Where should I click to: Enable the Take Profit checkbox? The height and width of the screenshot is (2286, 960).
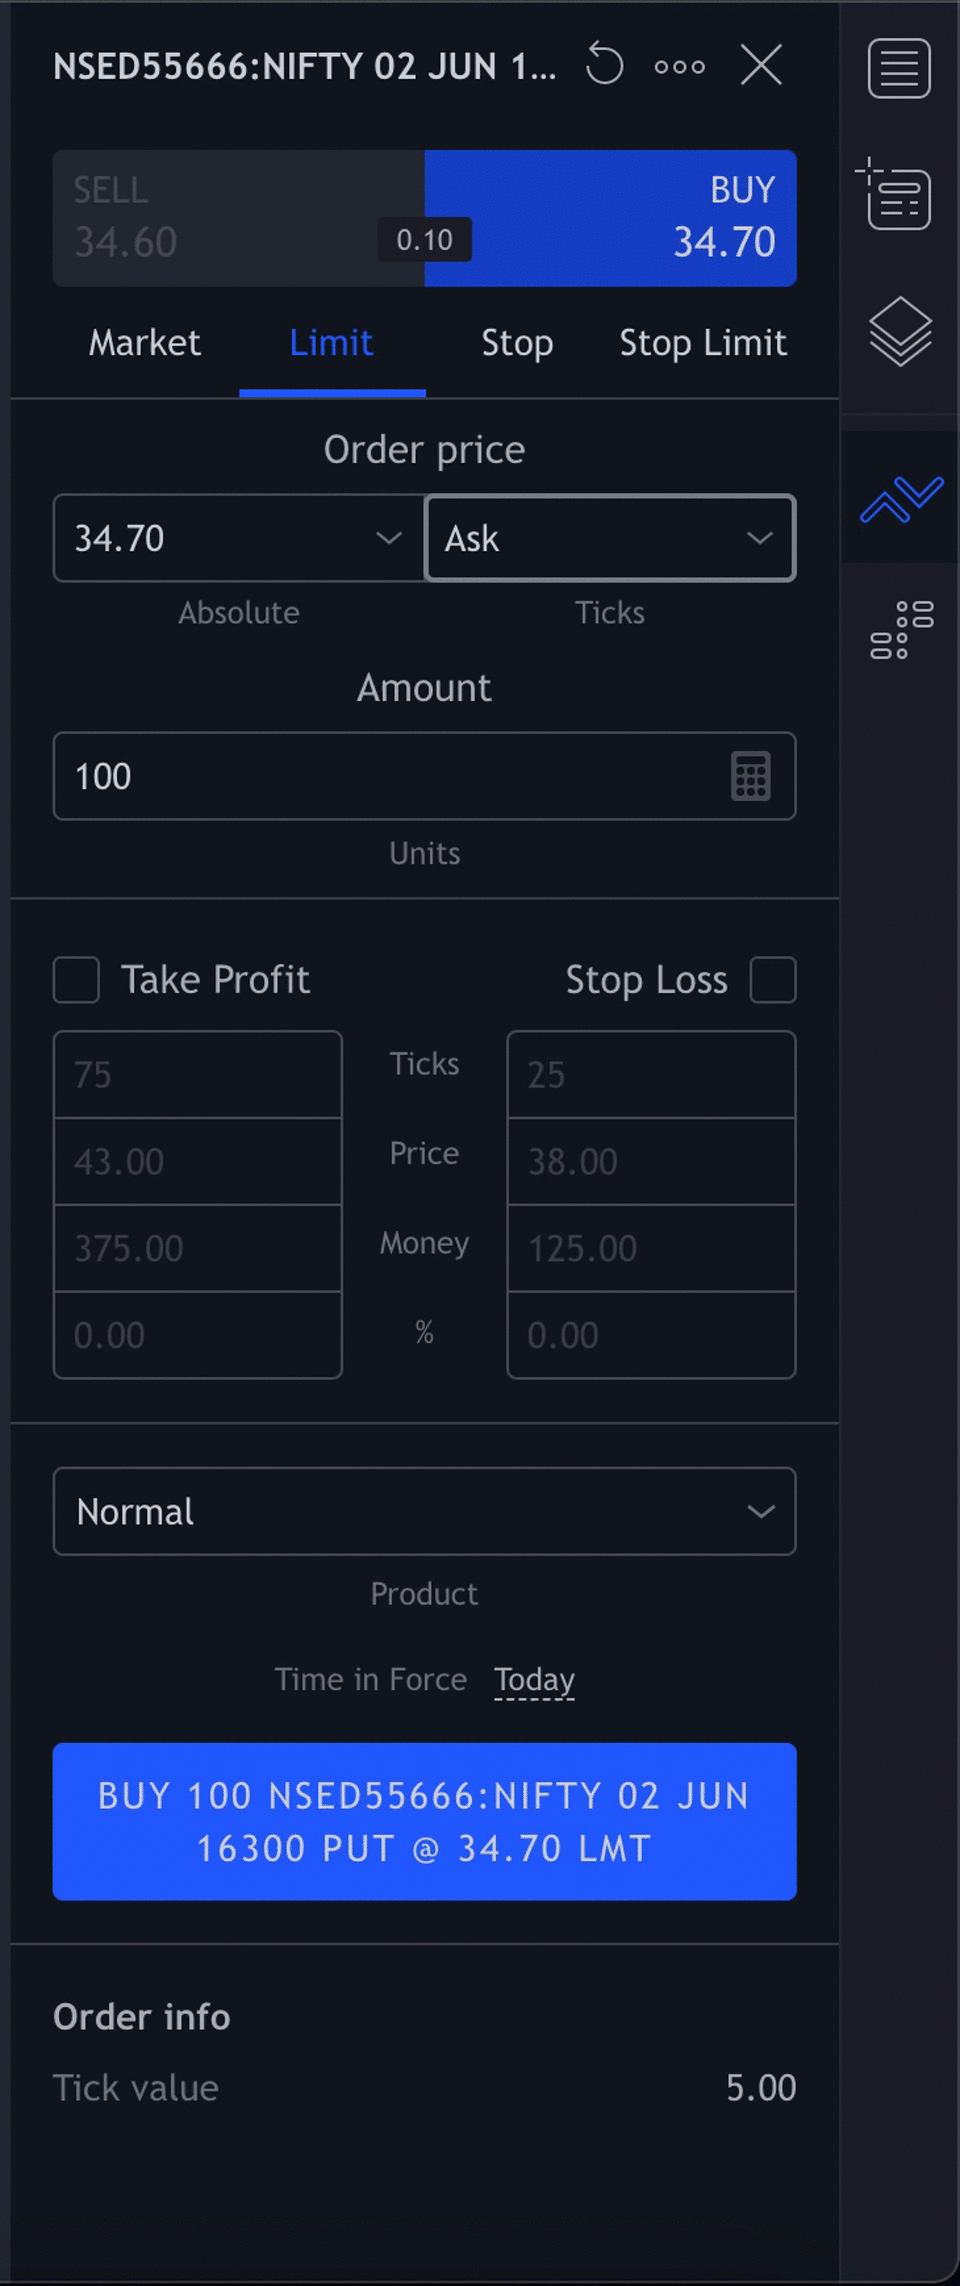76,980
